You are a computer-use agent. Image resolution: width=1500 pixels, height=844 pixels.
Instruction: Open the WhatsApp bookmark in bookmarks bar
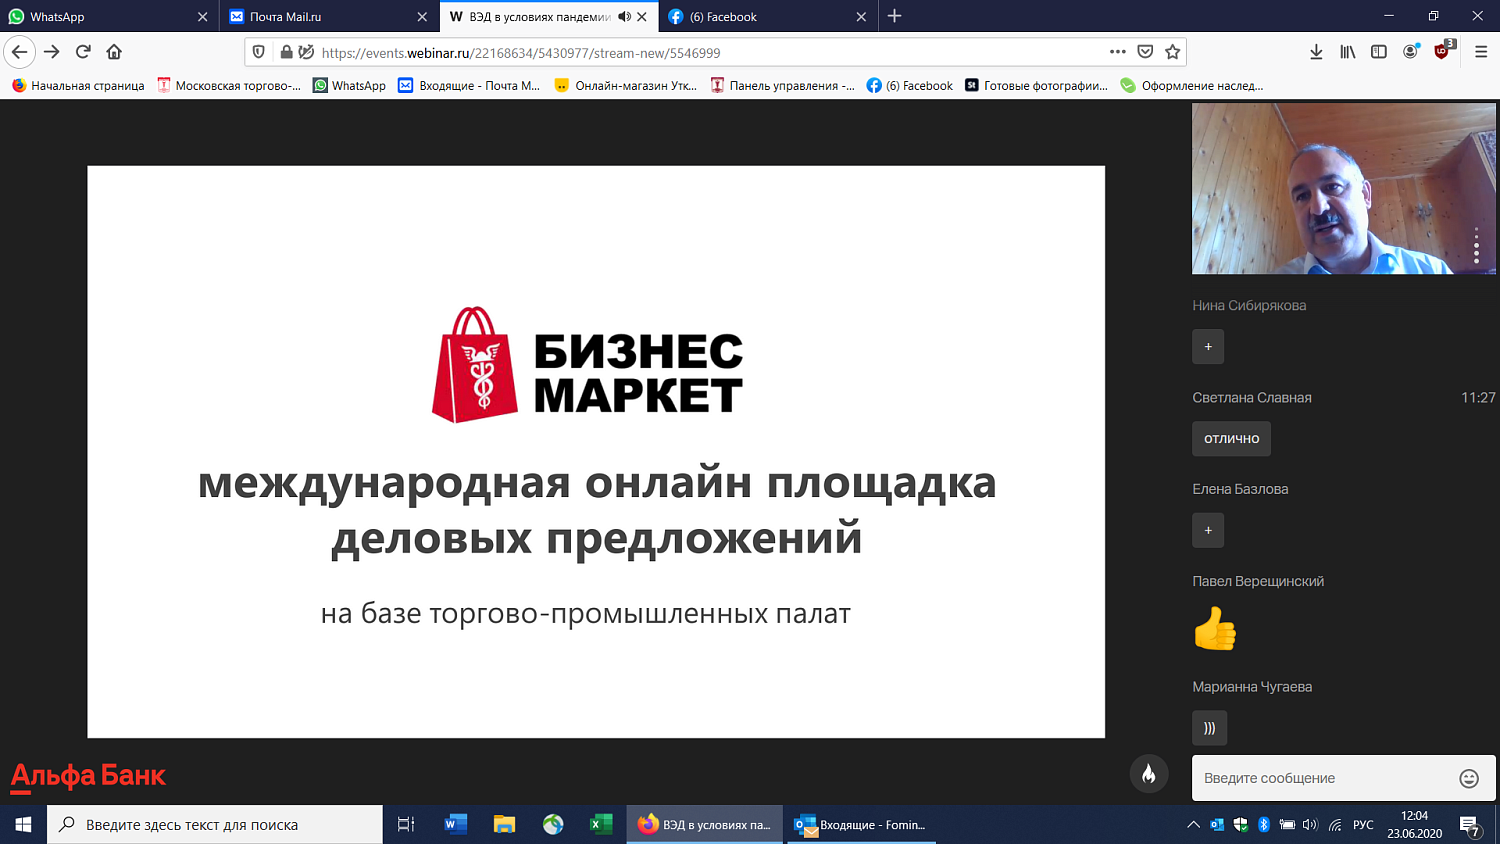[349, 86]
